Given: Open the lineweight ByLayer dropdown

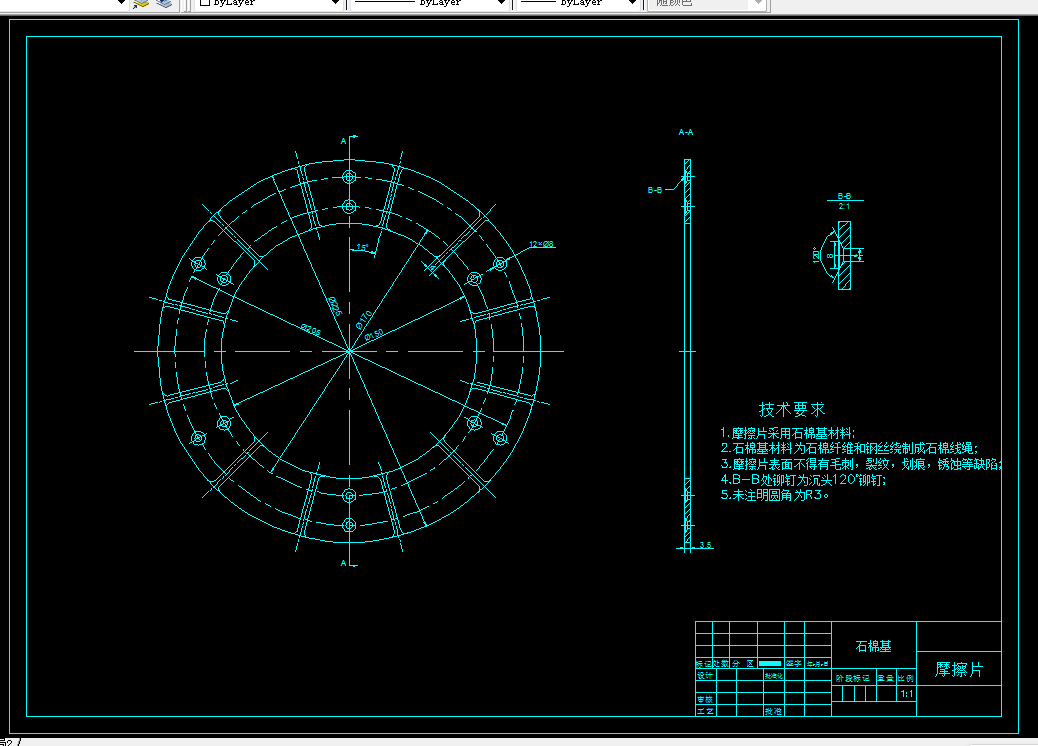Looking at the screenshot, I should click(579, 3).
